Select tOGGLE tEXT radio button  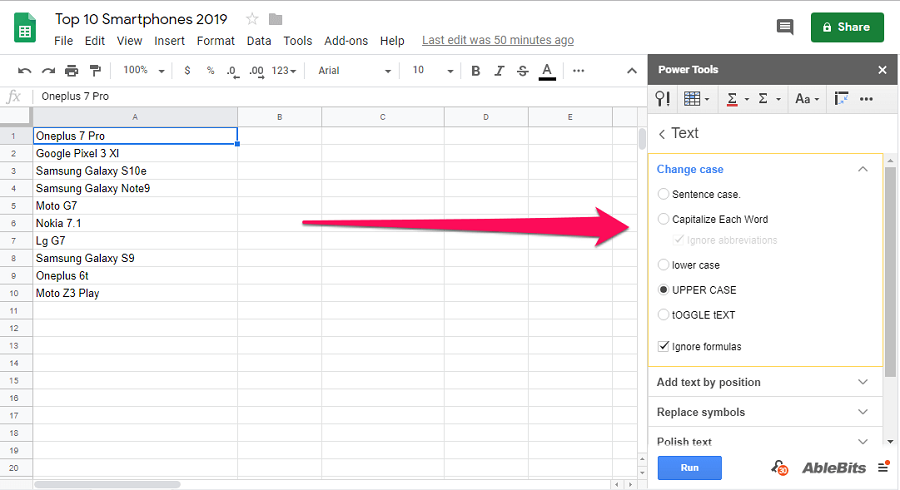tap(664, 314)
